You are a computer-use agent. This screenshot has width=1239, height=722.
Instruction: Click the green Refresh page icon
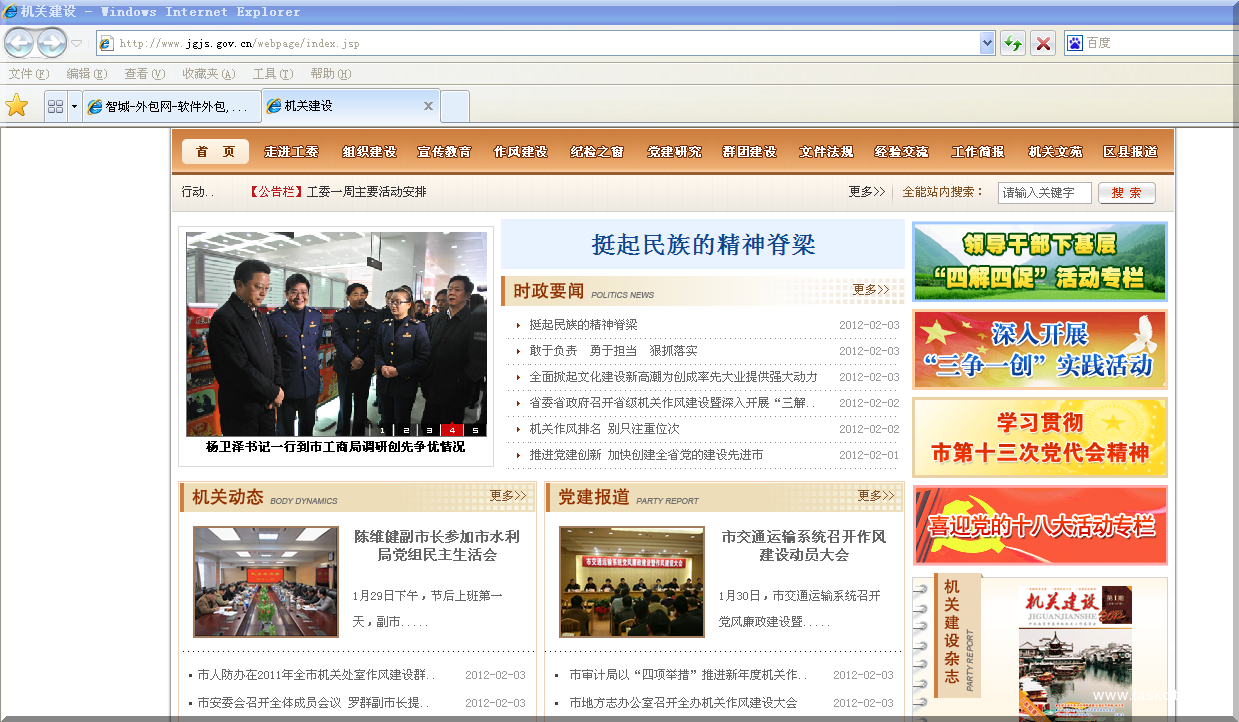[x=1013, y=43]
